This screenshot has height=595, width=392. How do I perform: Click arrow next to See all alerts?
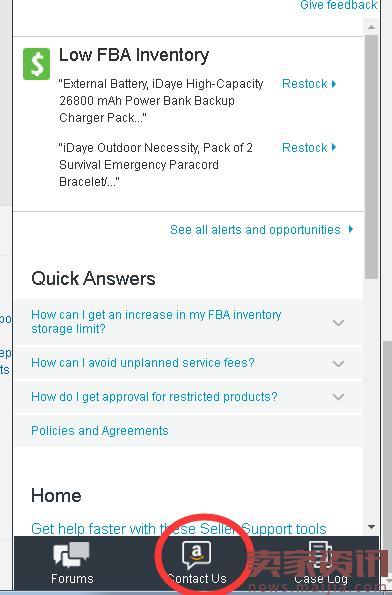coord(351,229)
